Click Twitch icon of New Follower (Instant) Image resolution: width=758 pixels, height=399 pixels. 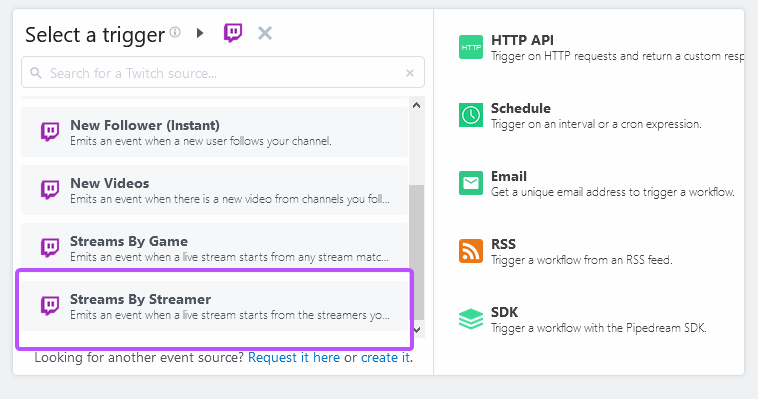(x=50, y=132)
